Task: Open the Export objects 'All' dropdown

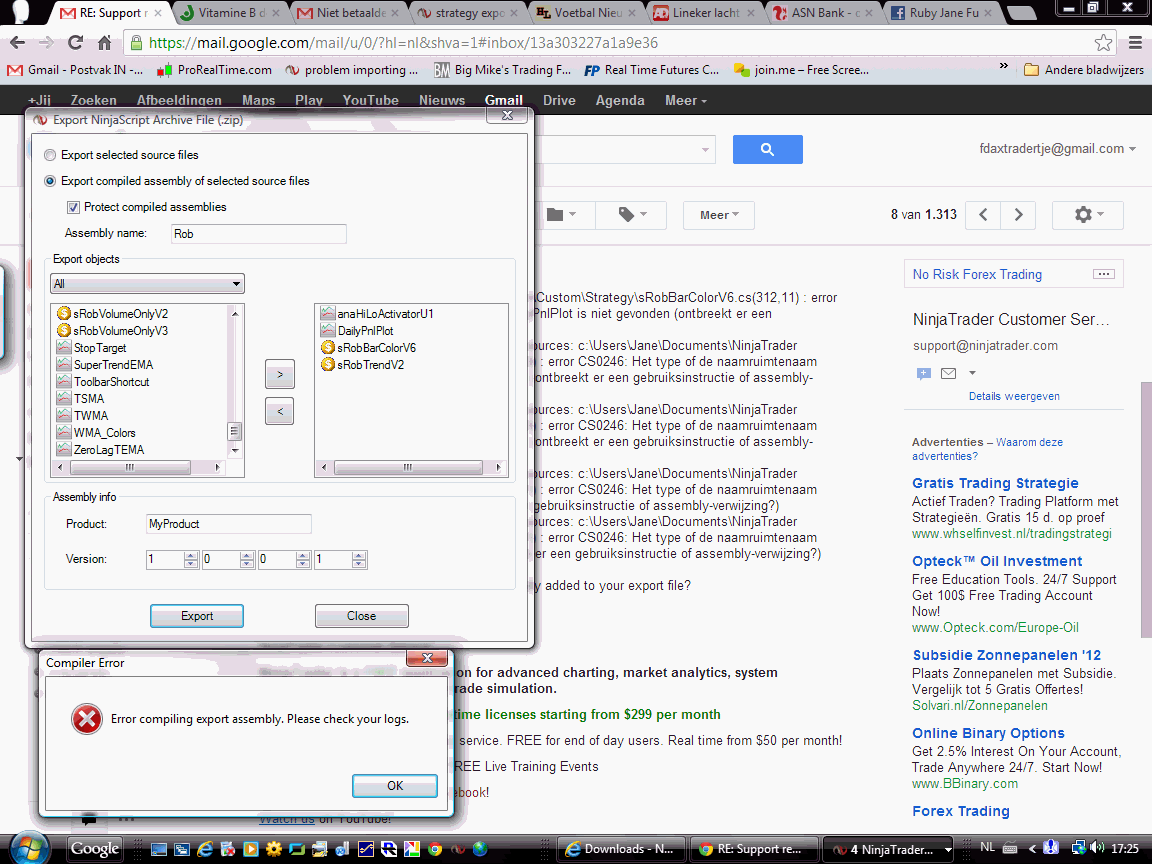Action: pos(147,284)
